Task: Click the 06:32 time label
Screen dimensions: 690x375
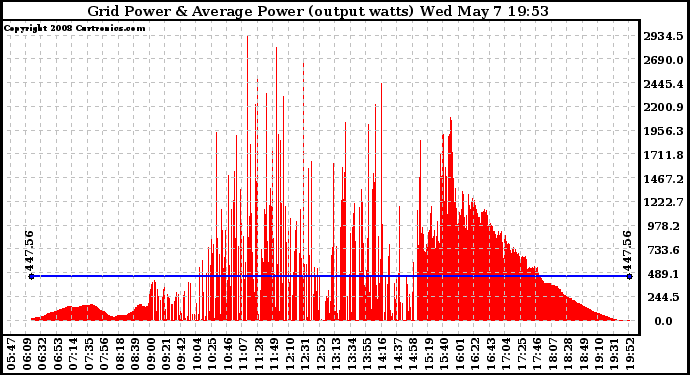Action: [42, 354]
